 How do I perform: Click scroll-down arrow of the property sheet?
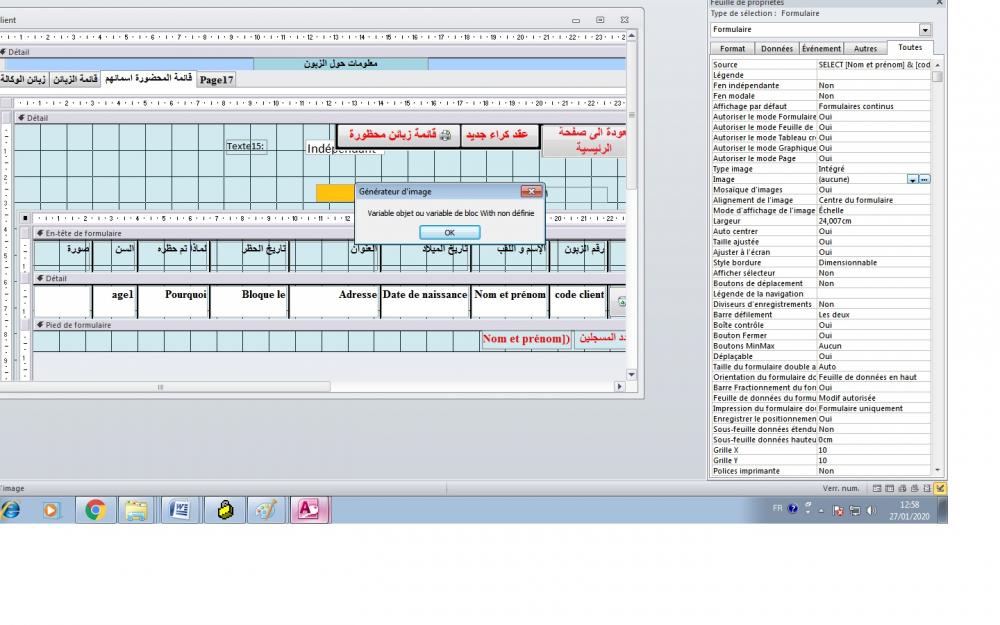pos(937,471)
